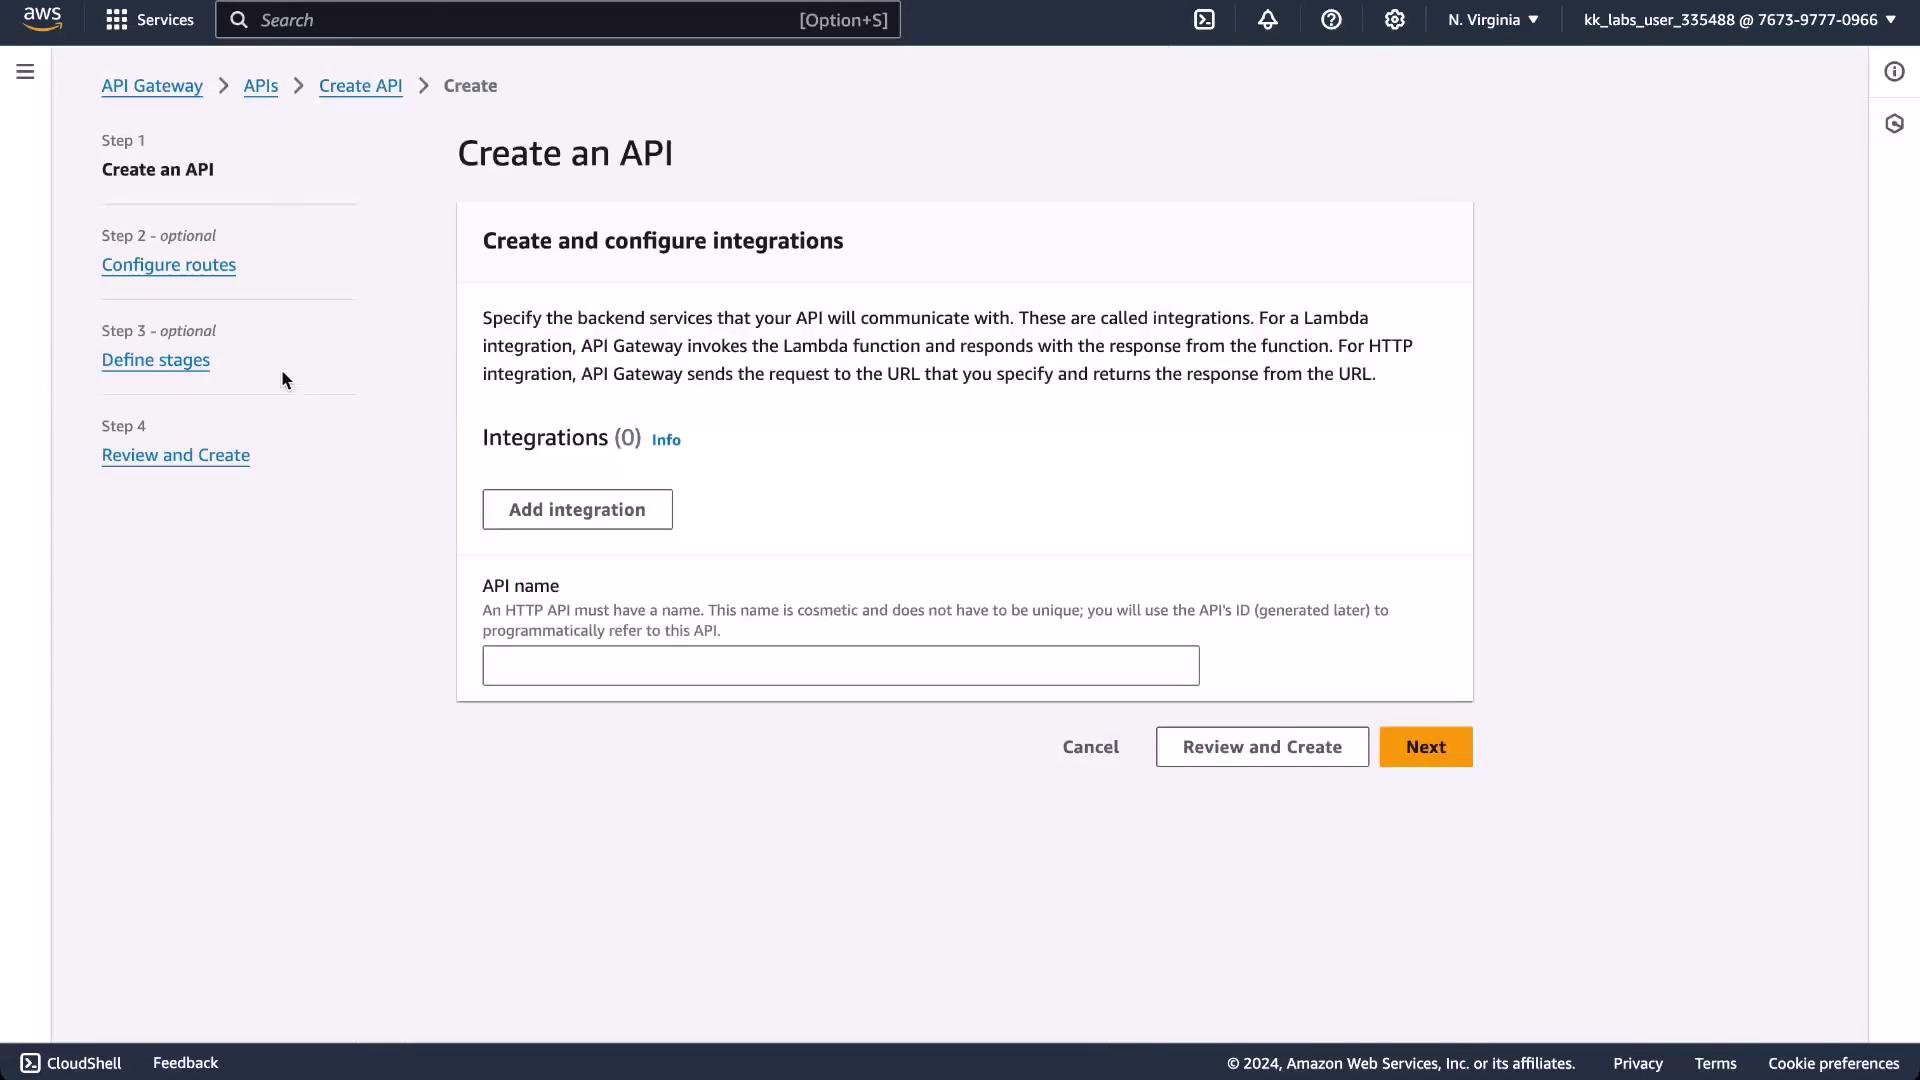
Task: Go to APIs breadcrumb link
Action: tap(261, 86)
